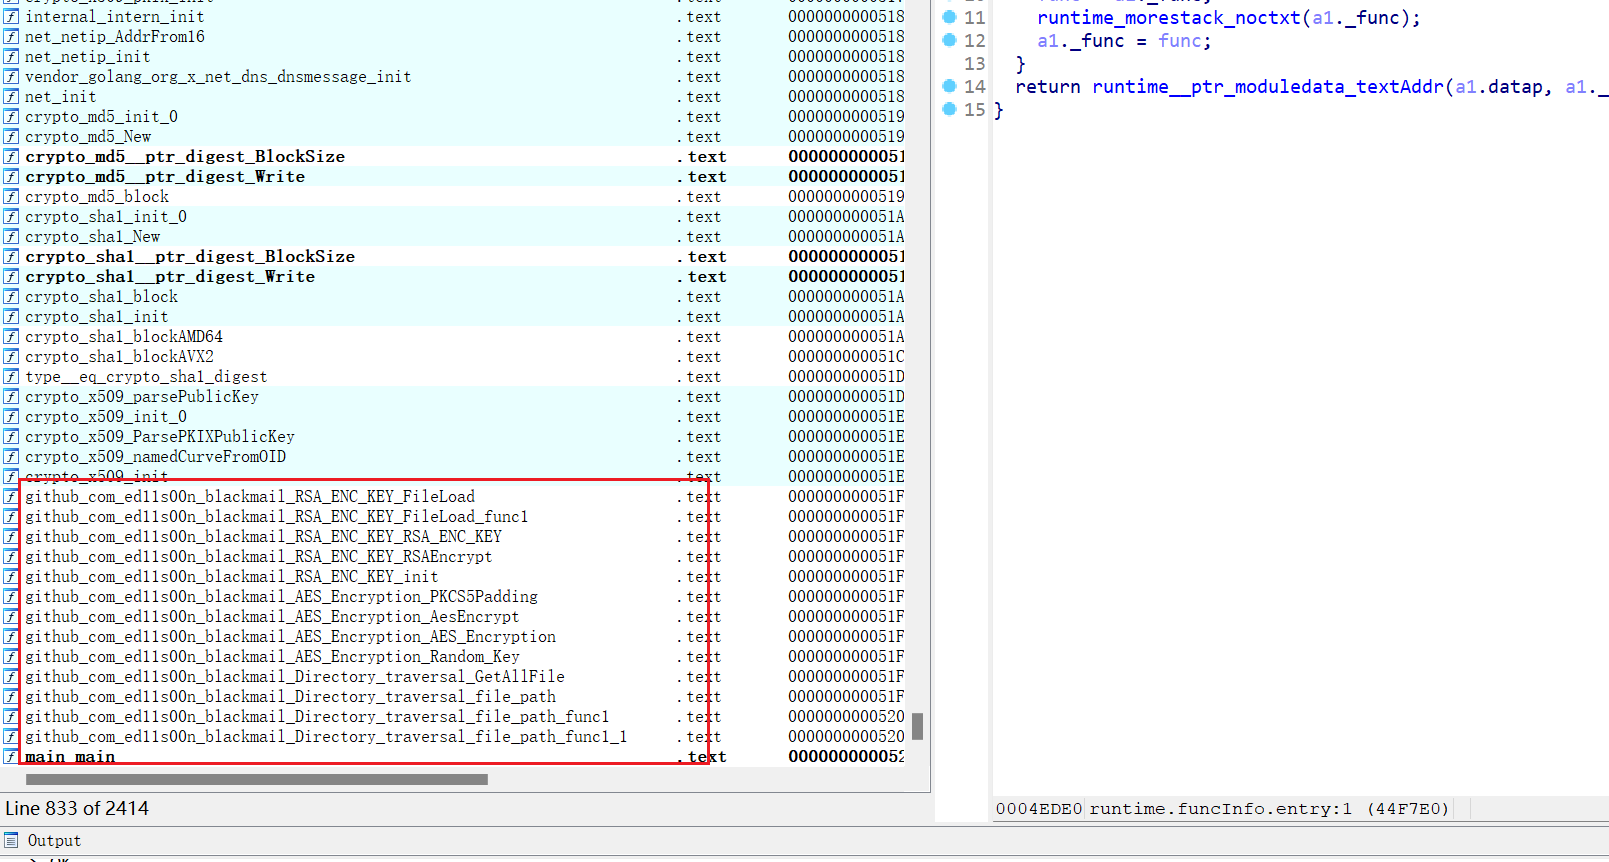Click function icon beside crypto_md5_New

(x=11, y=137)
